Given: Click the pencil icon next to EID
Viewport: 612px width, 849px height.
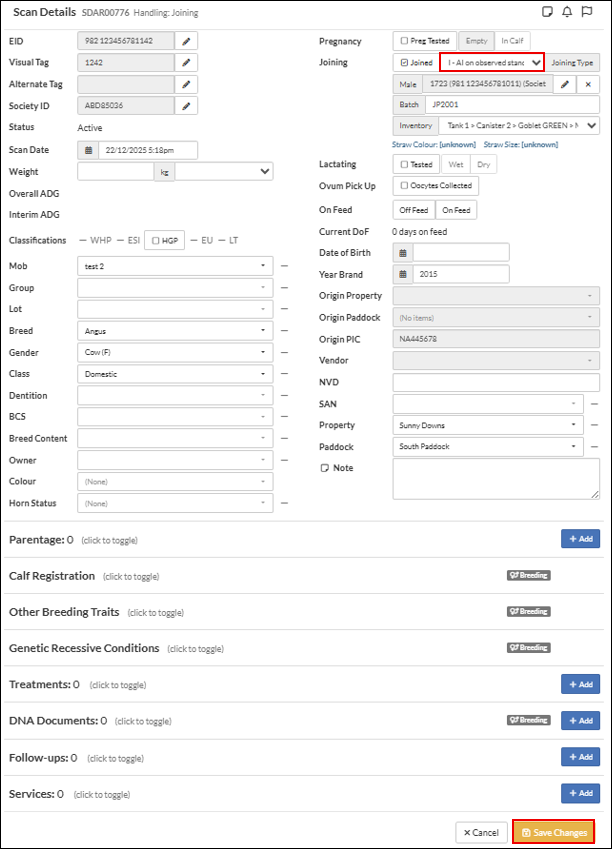Looking at the screenshot, I should [x=186, y=41].
